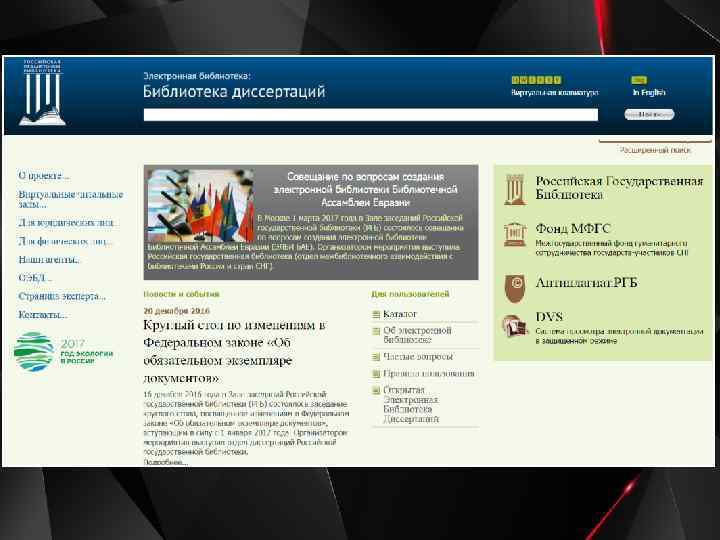This screenshot has width=720, height=540.
Task: Open the Об электронной библиотеке link
Action: (417, 335)
